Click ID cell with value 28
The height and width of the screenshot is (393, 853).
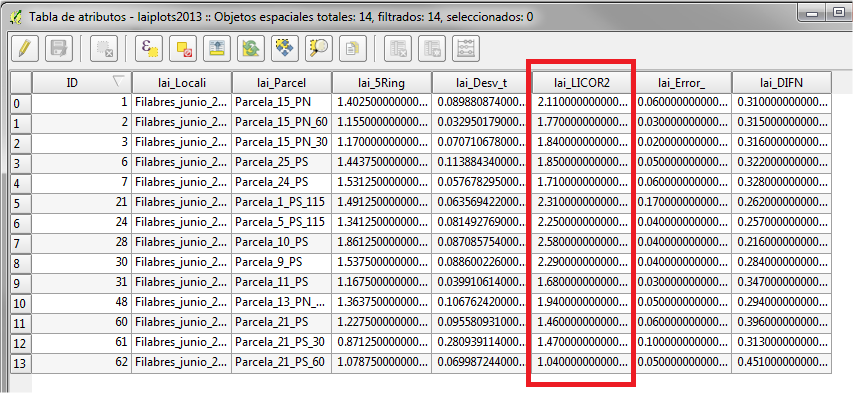coord(82,242)
